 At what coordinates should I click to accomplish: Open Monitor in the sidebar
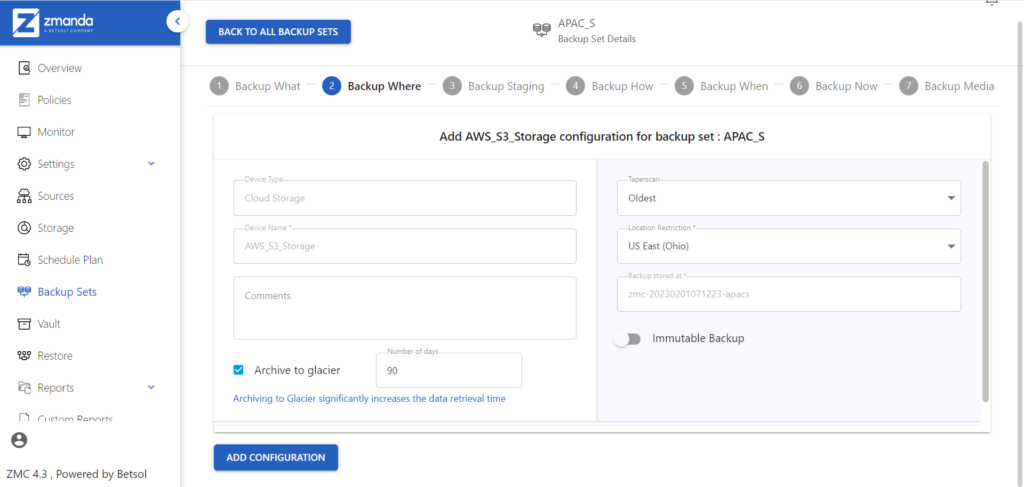click(x=56, y=132)
